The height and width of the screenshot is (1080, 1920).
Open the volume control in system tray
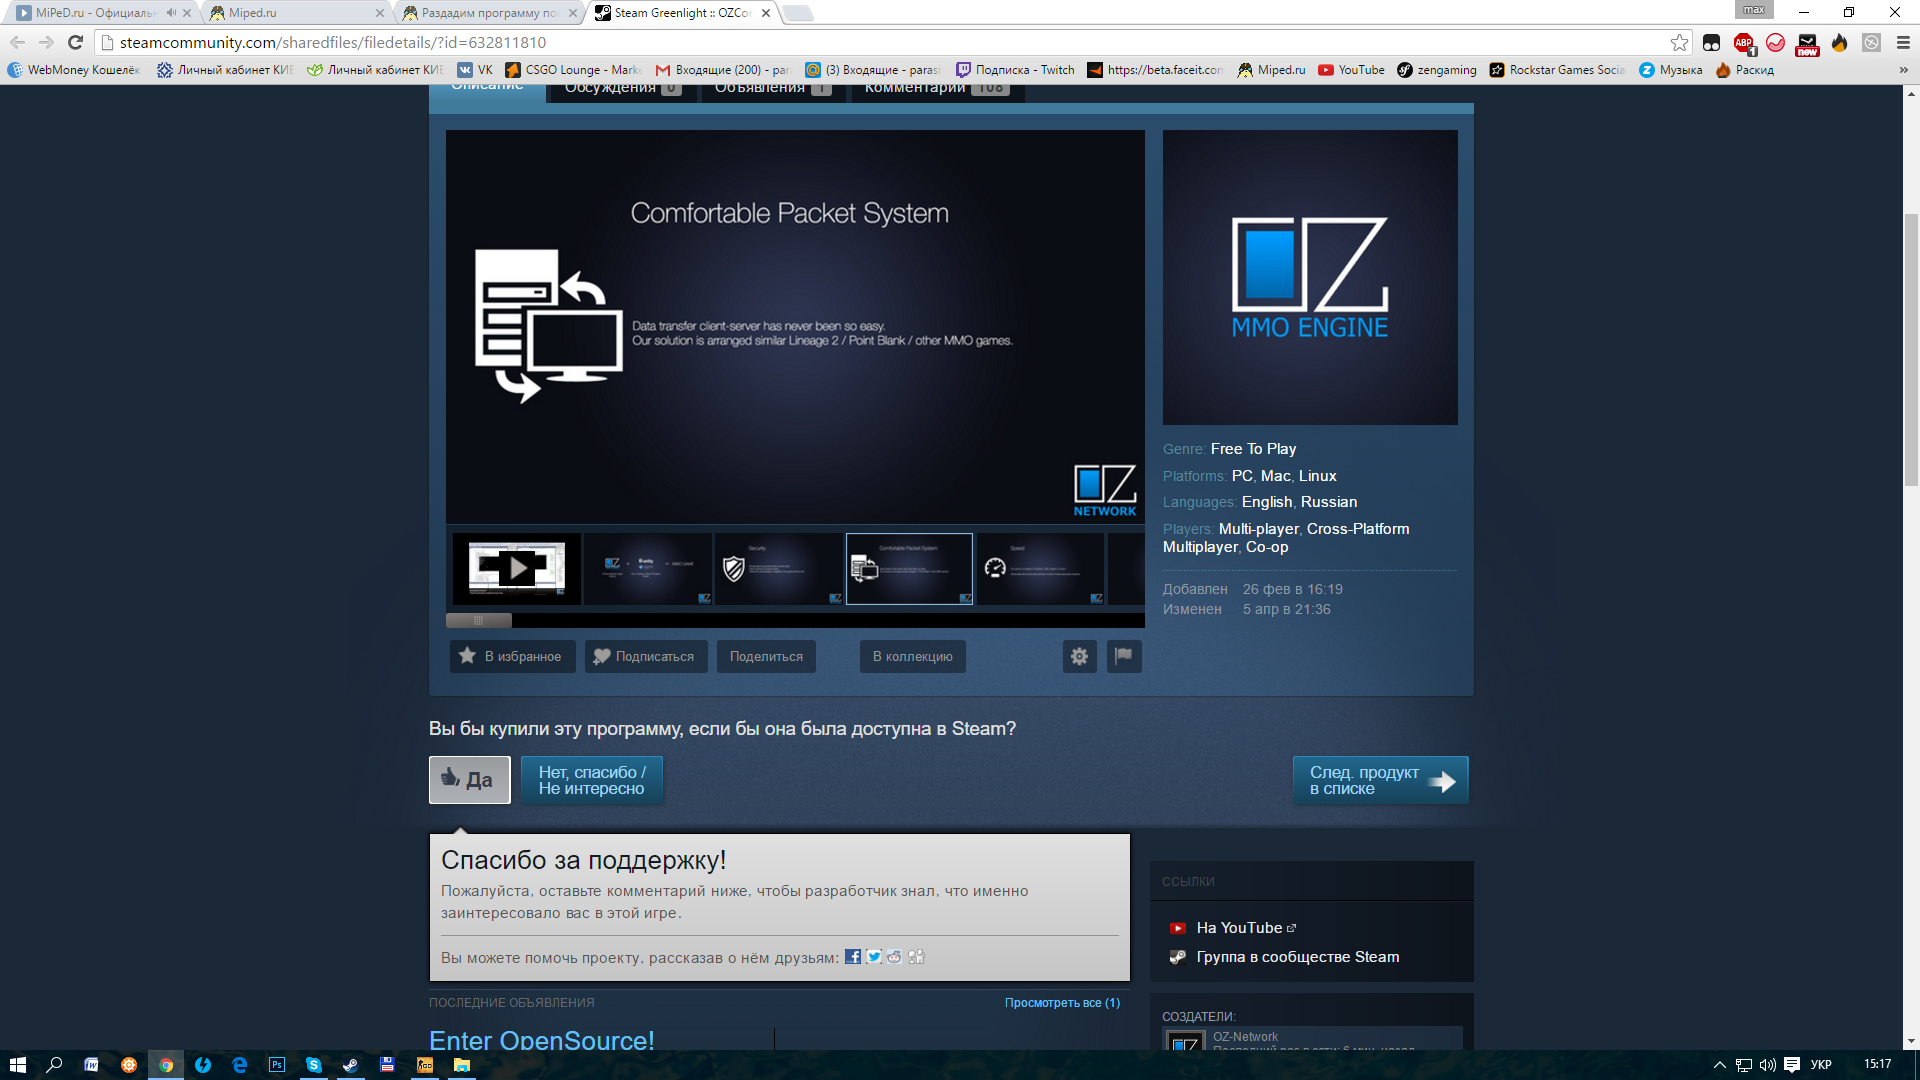pyautogui.click(x=1767, y=1065)
